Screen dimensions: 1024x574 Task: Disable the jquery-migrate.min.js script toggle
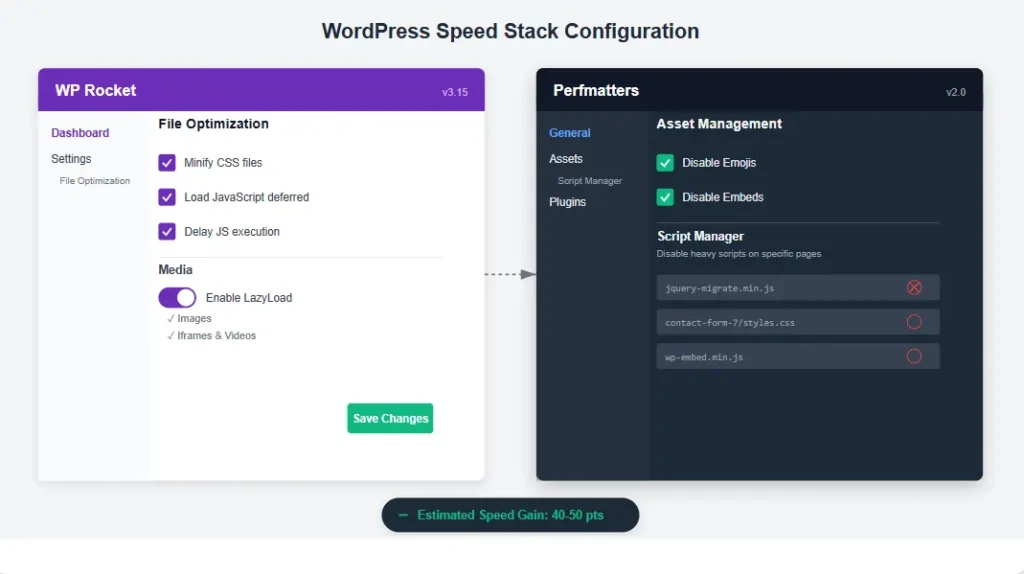click(x=914, y=287)
